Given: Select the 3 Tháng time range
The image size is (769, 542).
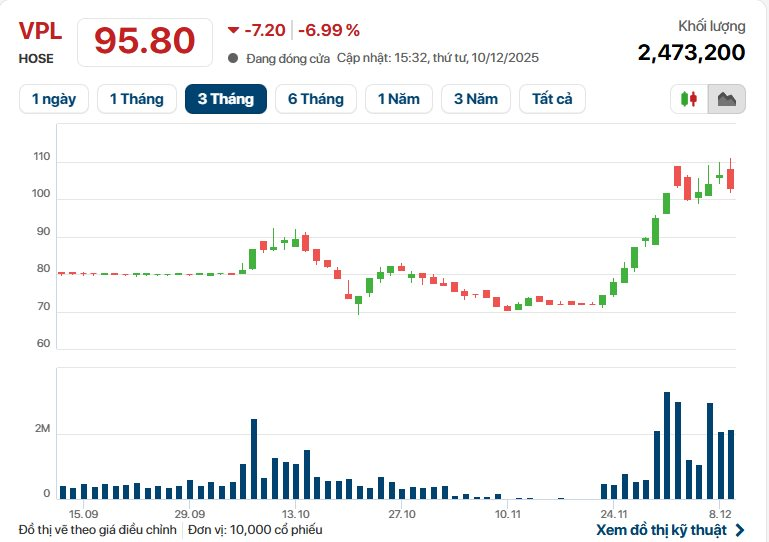Looking at the screenshot, I should 225,99.
